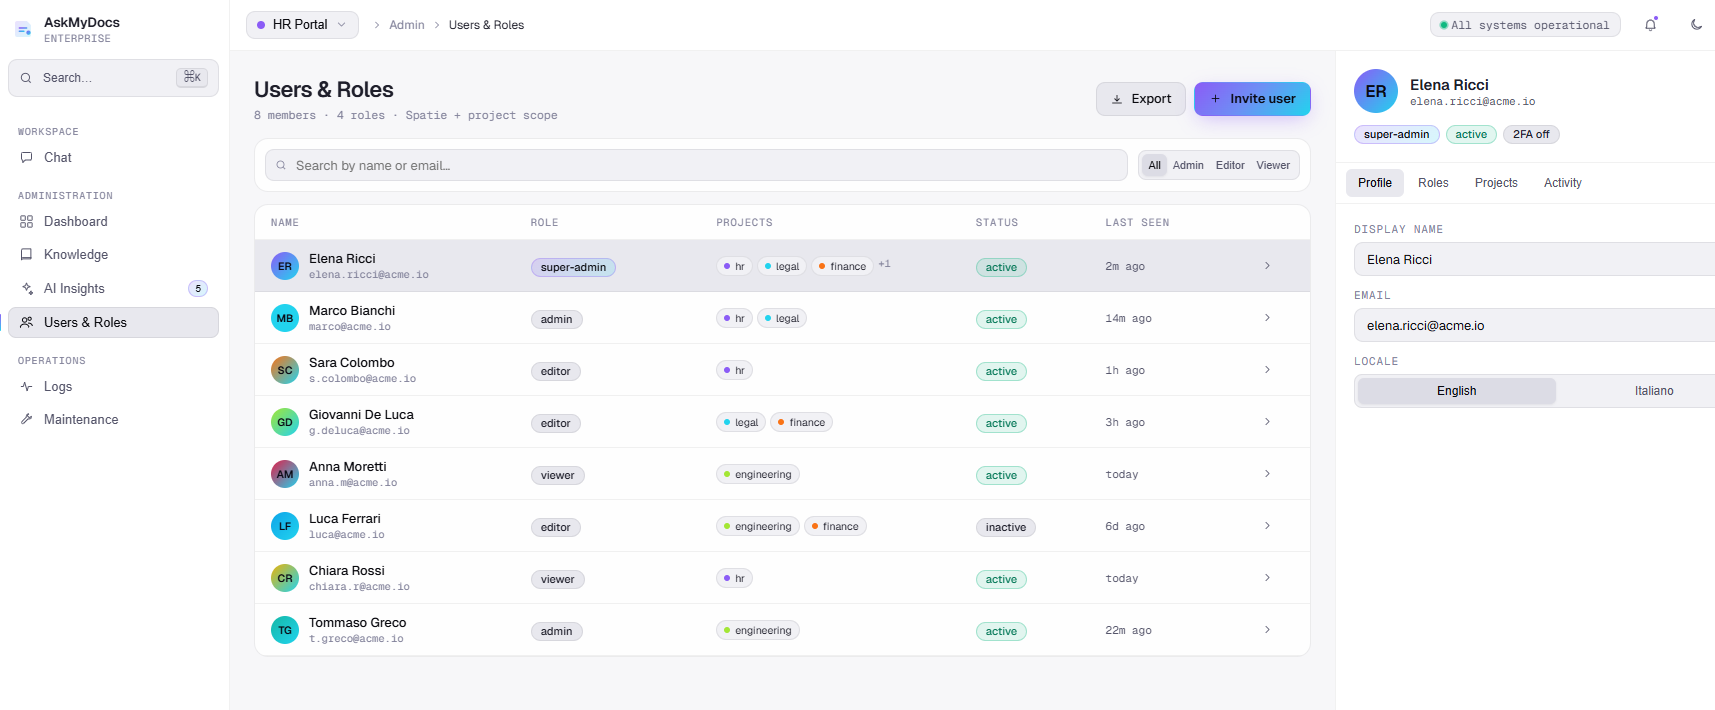Switch to the Profile tab
Image resolution: width=1715 pixels, height=710 pixels.
pos(1375,183)
